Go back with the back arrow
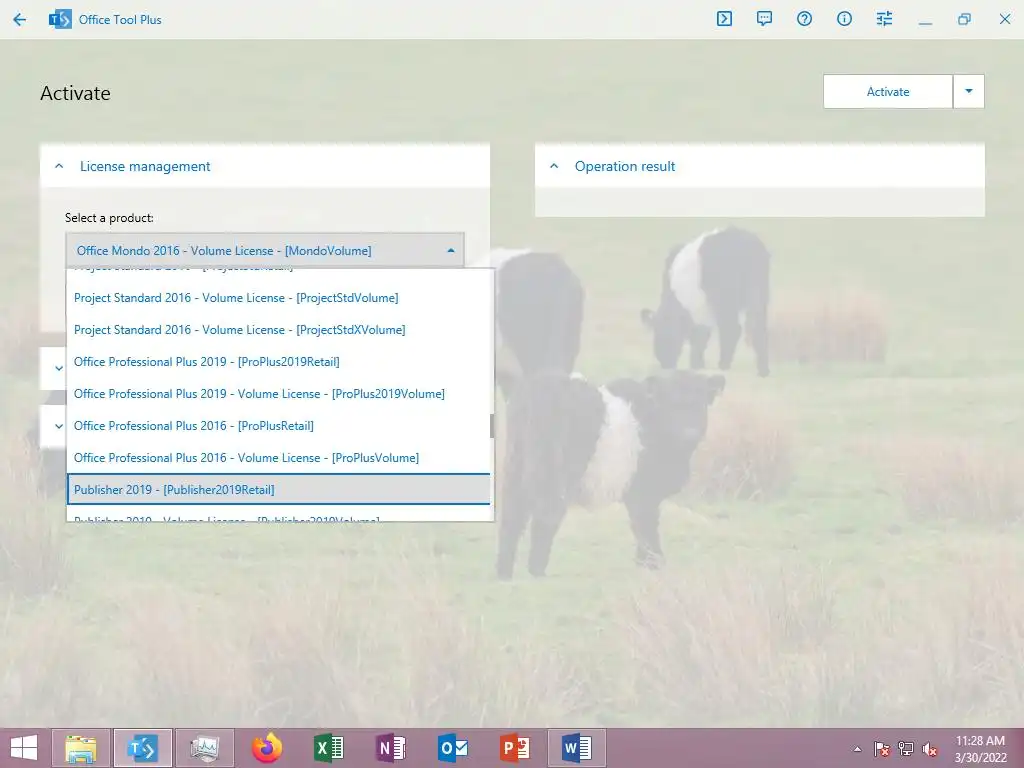 click(20, 20)
